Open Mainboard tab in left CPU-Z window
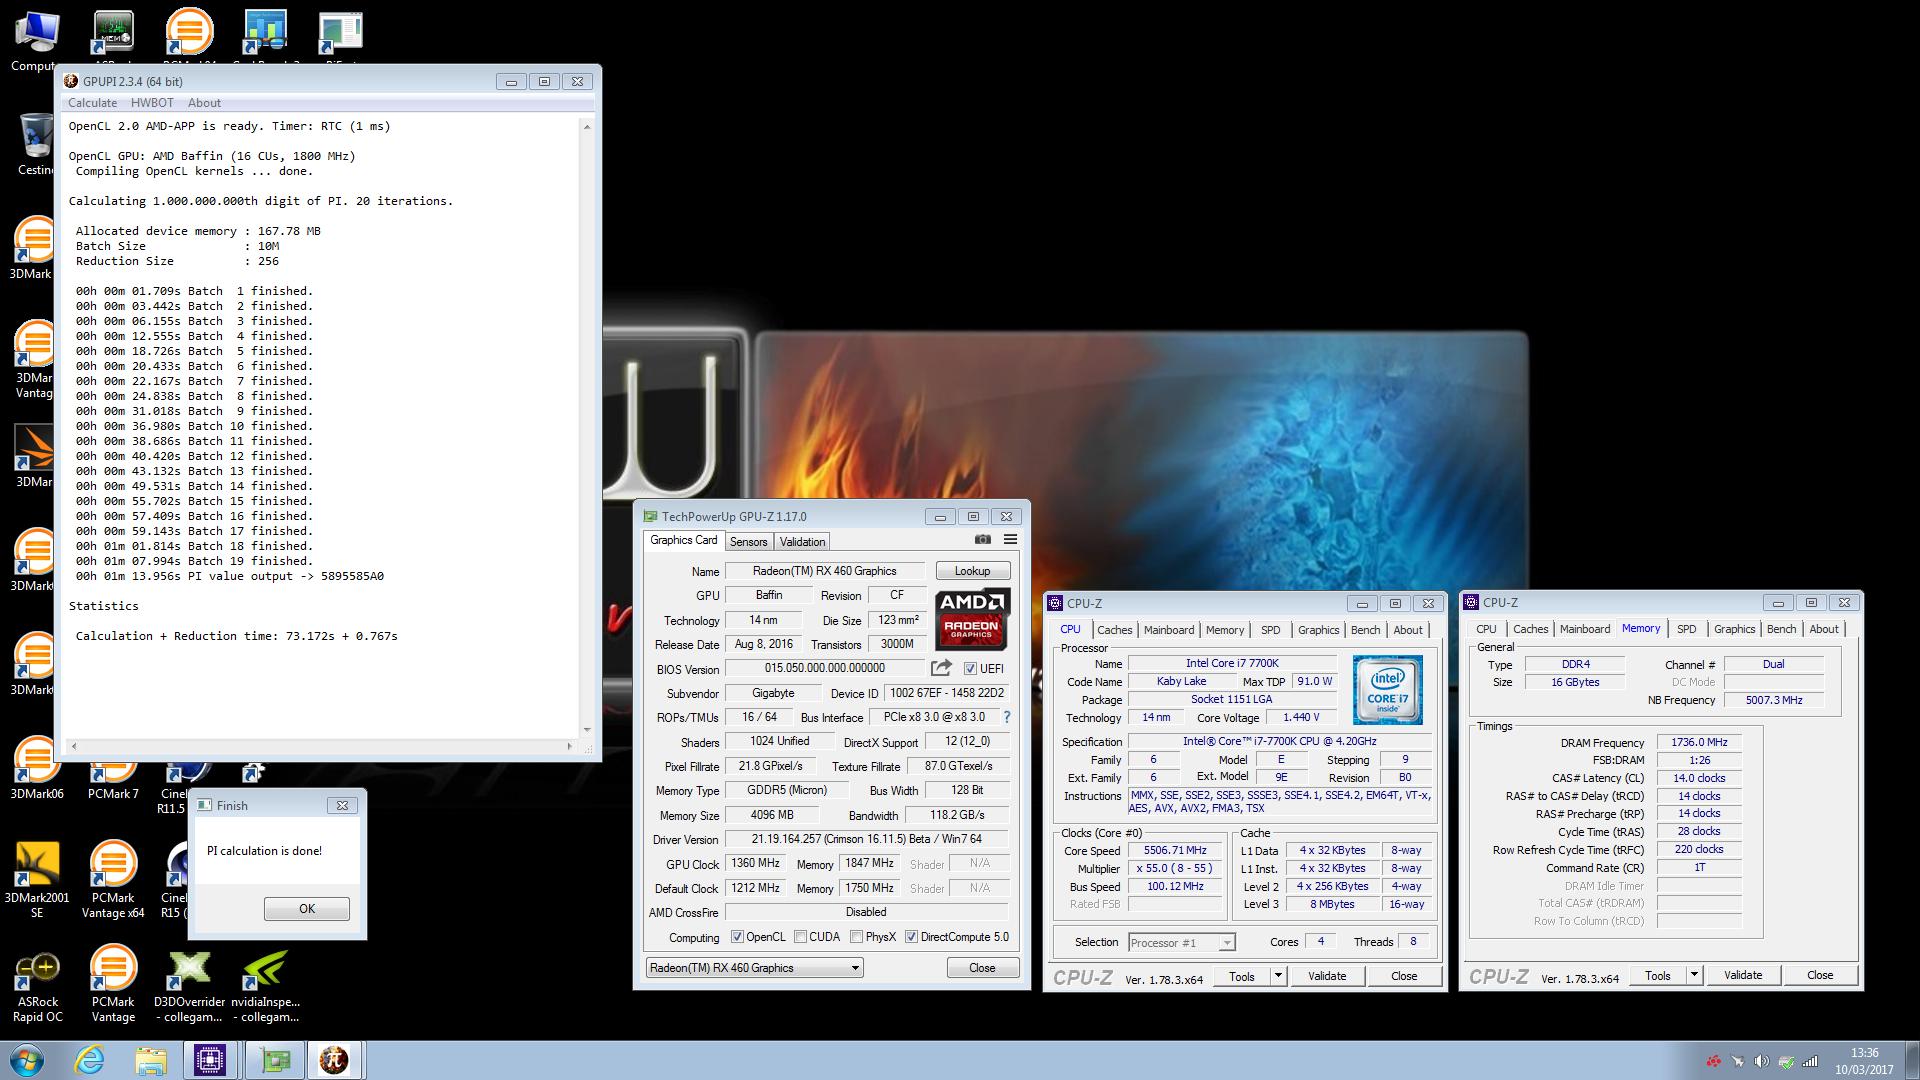1920x1080 pixels. click(1169, 630)
